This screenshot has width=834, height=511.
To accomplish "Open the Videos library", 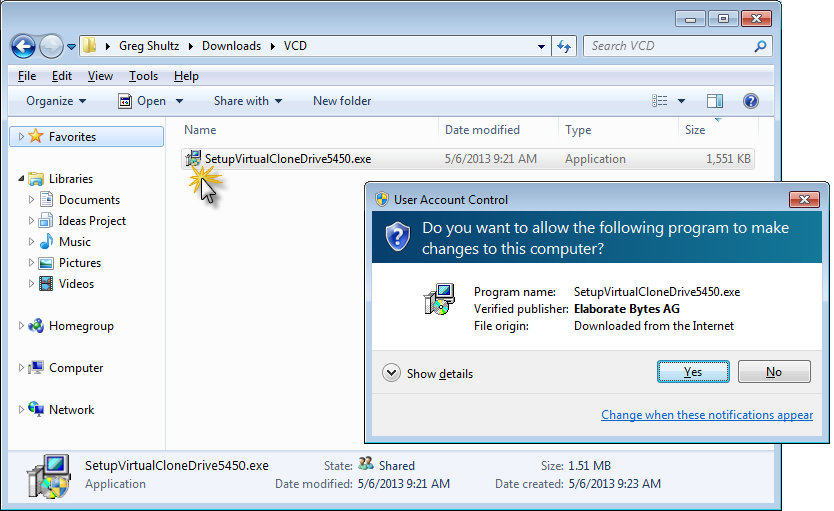I will pyautogui.click(x=77, y=284).
